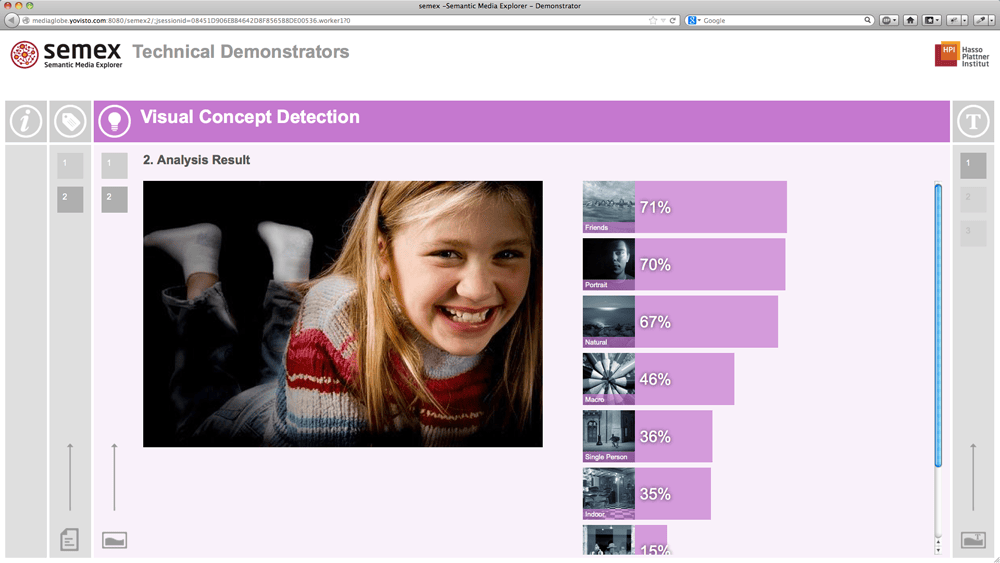
Task: Open the info panel icon
Action: click(25, 122)
